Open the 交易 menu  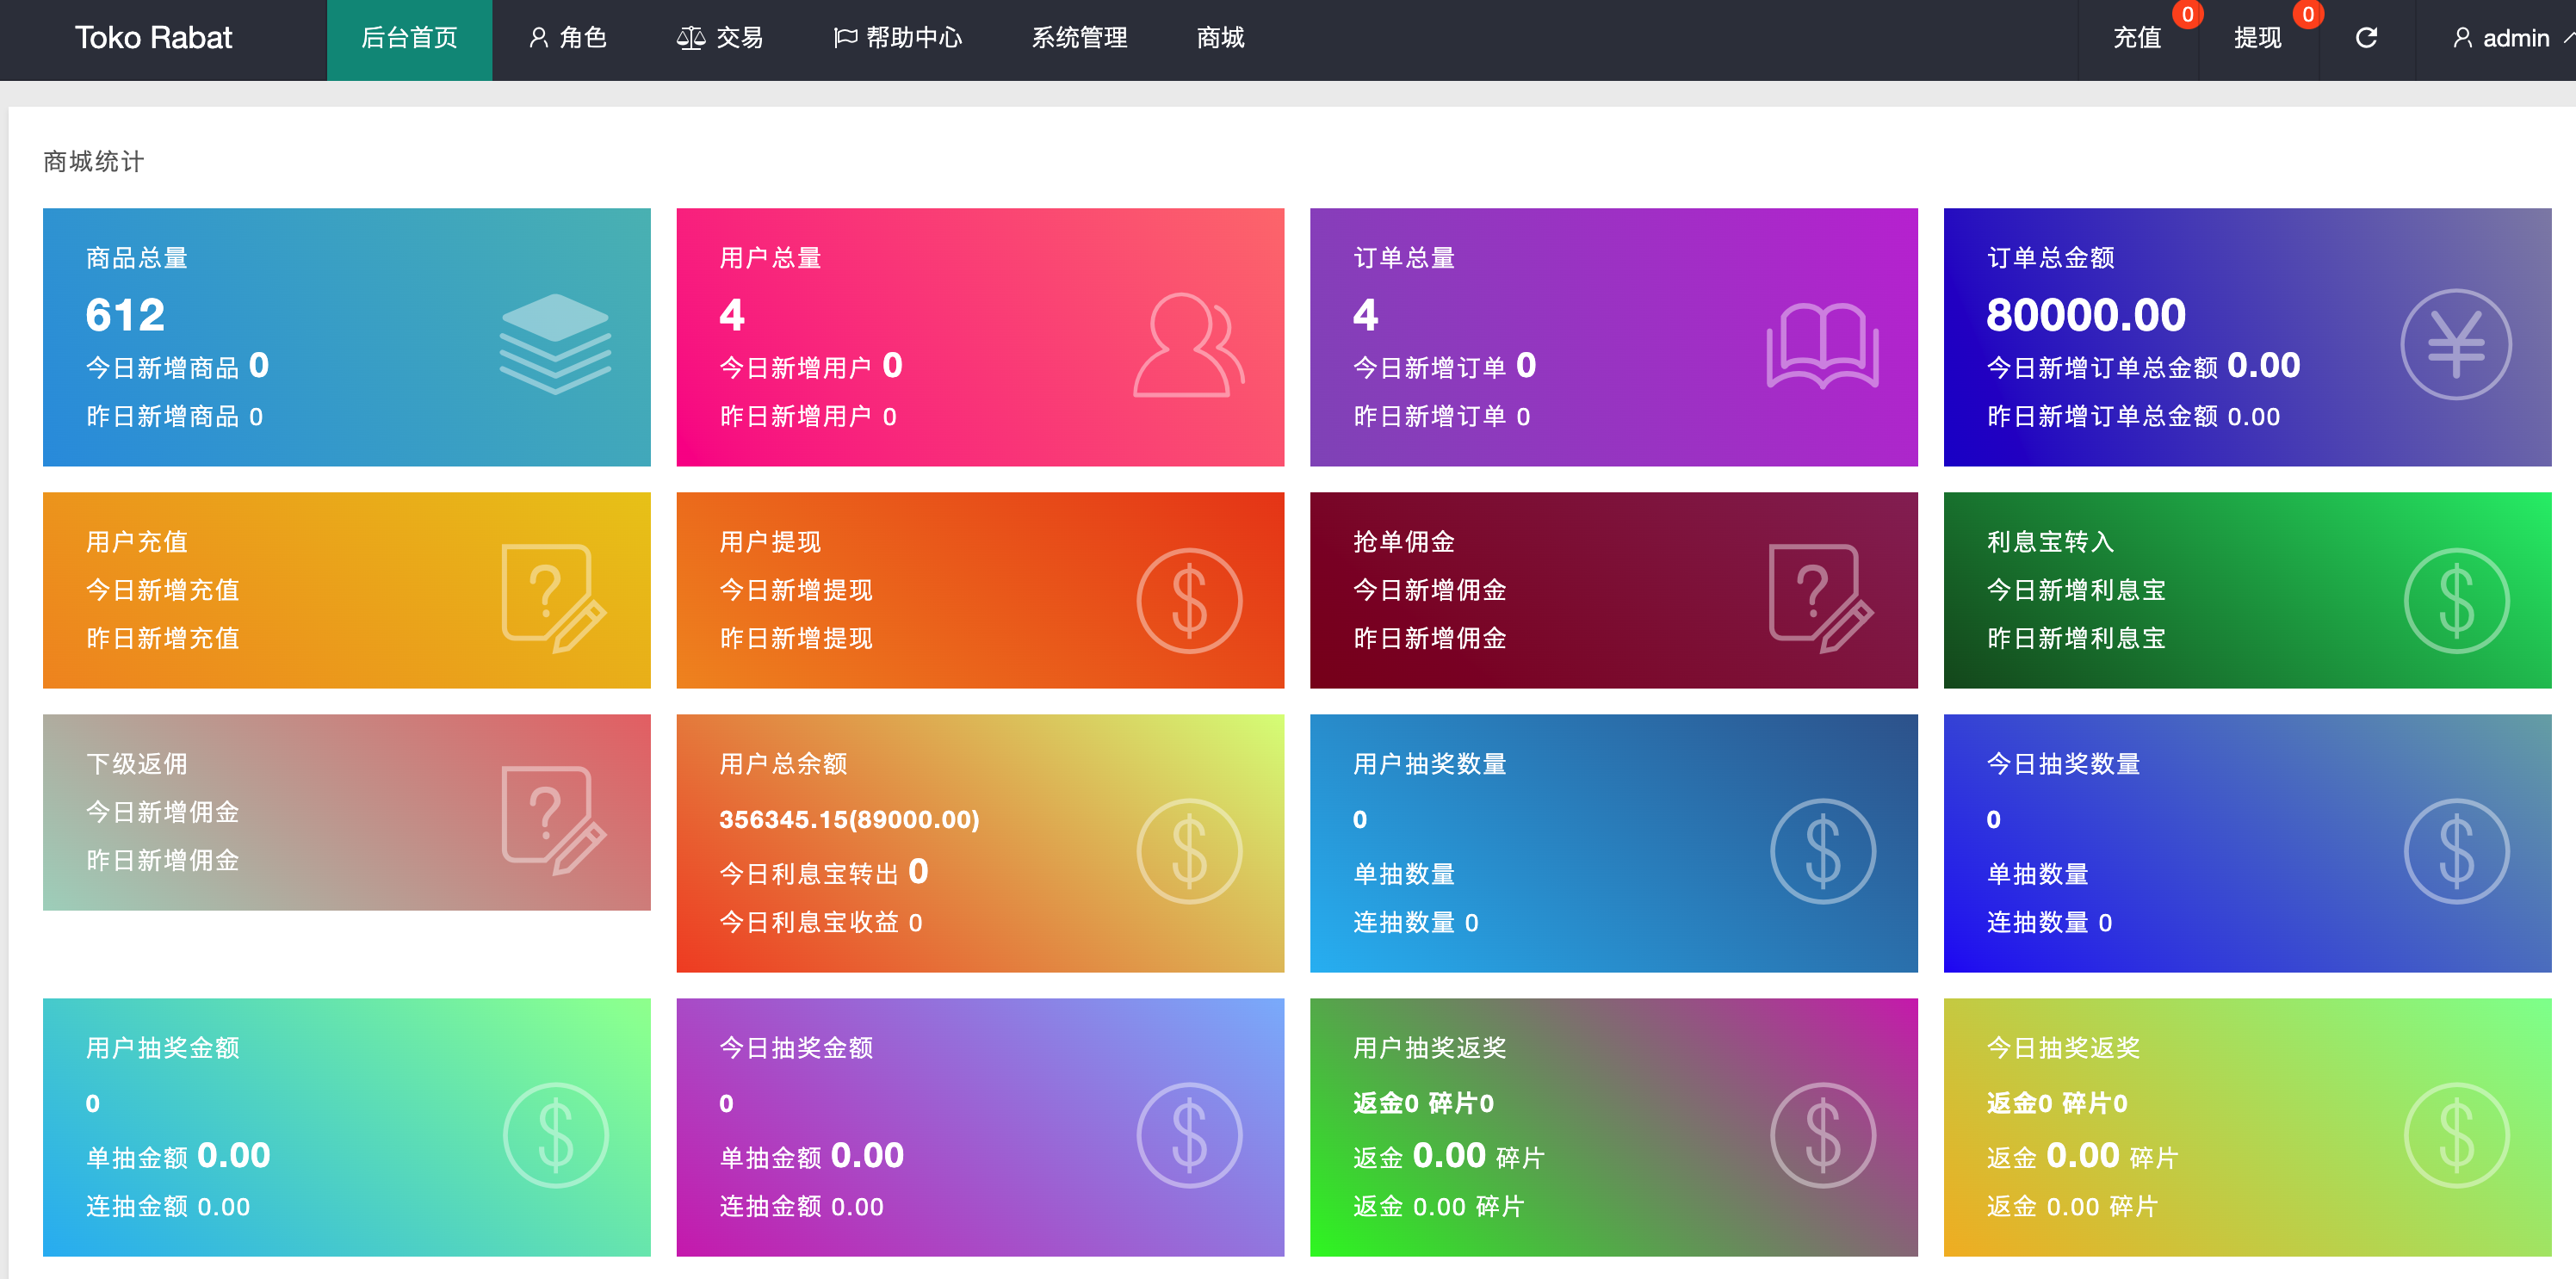[720, 38]
